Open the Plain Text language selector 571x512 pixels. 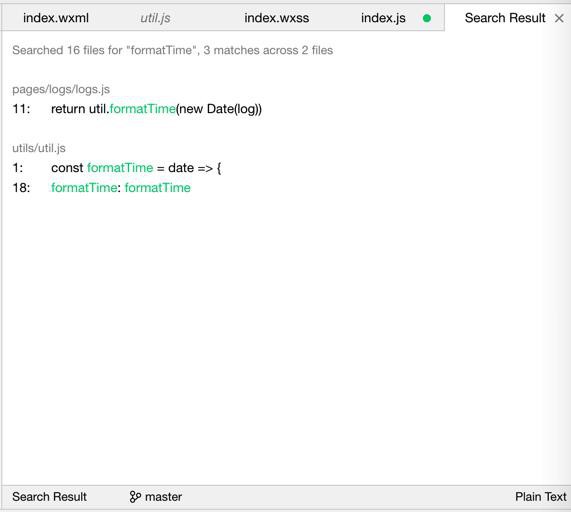541,497
